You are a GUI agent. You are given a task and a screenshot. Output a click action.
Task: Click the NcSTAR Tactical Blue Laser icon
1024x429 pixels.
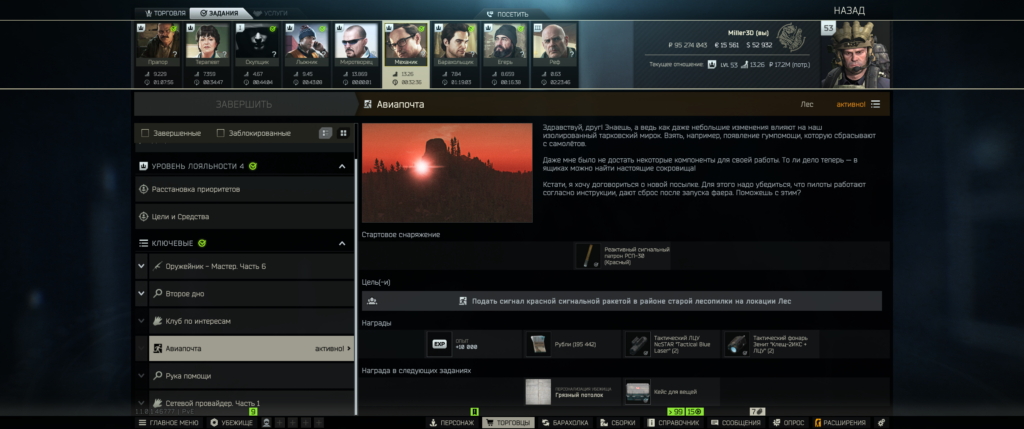[638, 344]
